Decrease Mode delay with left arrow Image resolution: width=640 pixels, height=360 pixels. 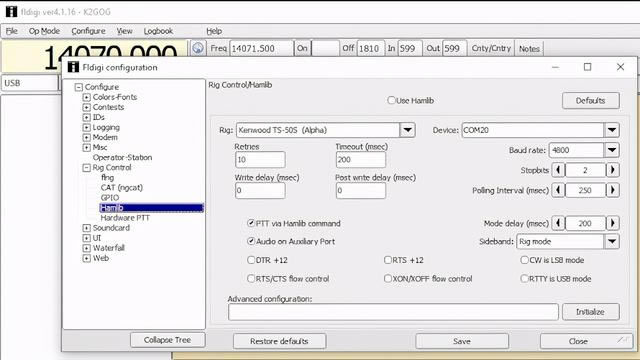pos(558,223)
